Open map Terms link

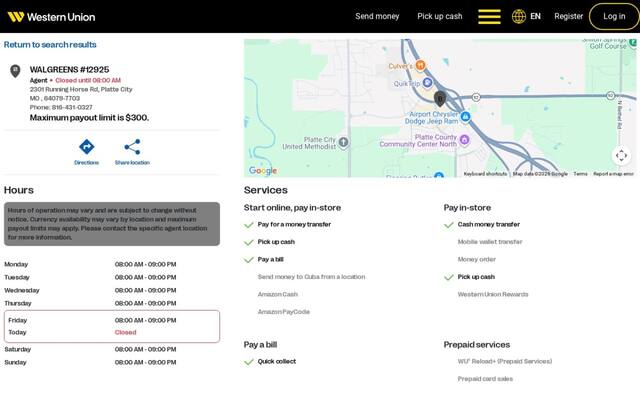click(580, 174)
